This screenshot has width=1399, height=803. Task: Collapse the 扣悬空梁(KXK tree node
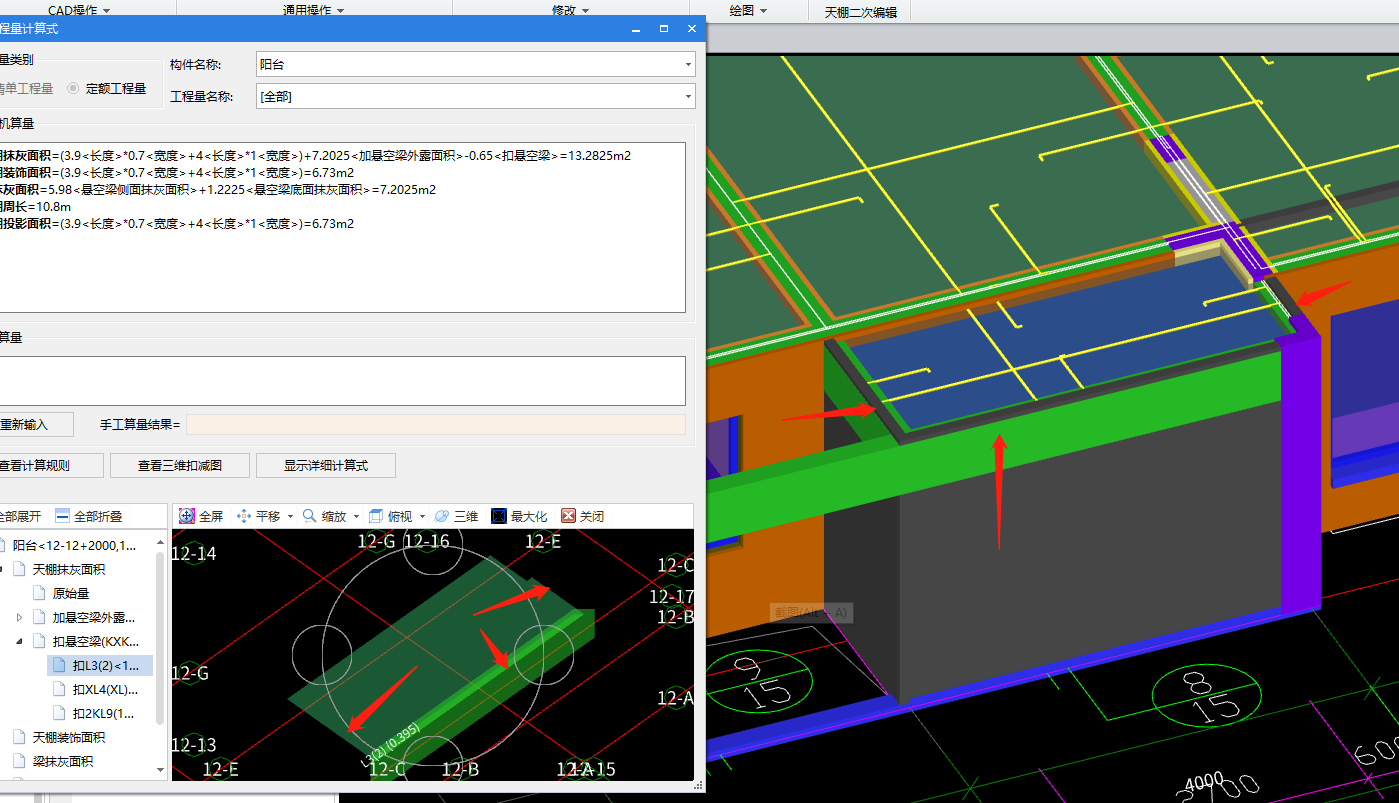[19, 641]
